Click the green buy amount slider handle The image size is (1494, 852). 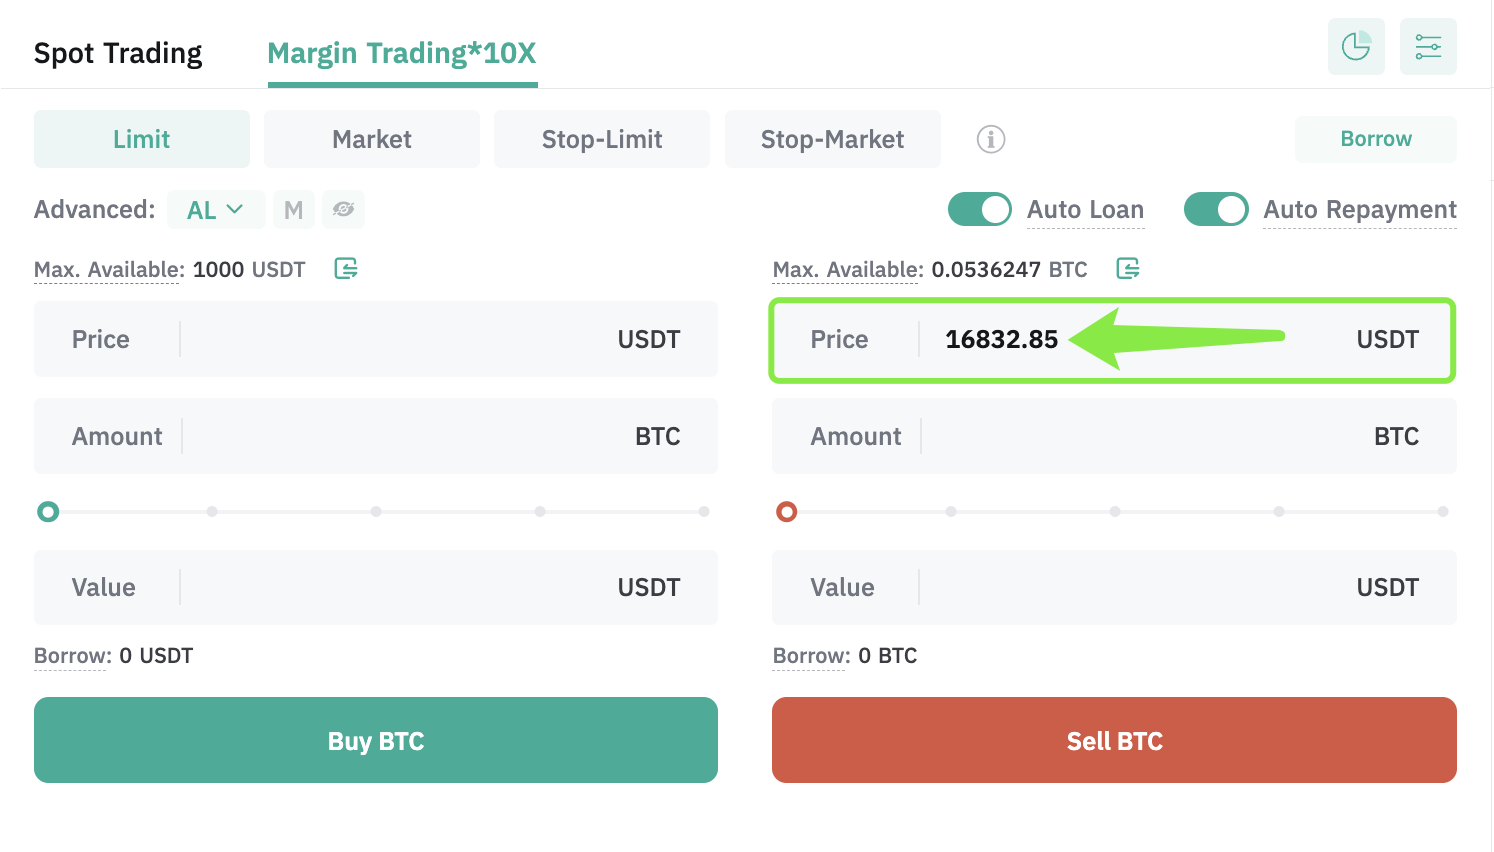click(48, 512)
